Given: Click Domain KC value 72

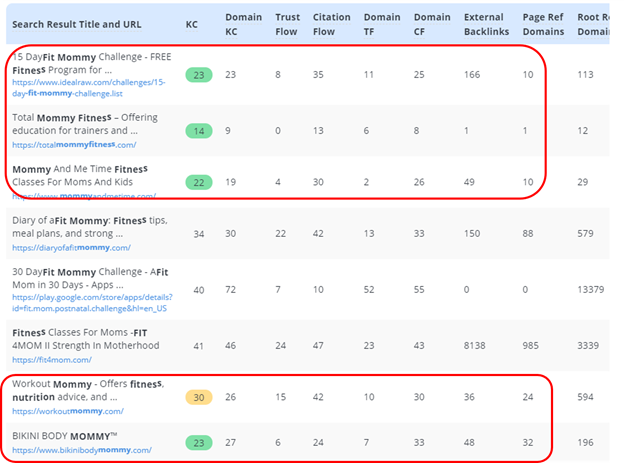Looking at the screenshot, I should 230,289.
